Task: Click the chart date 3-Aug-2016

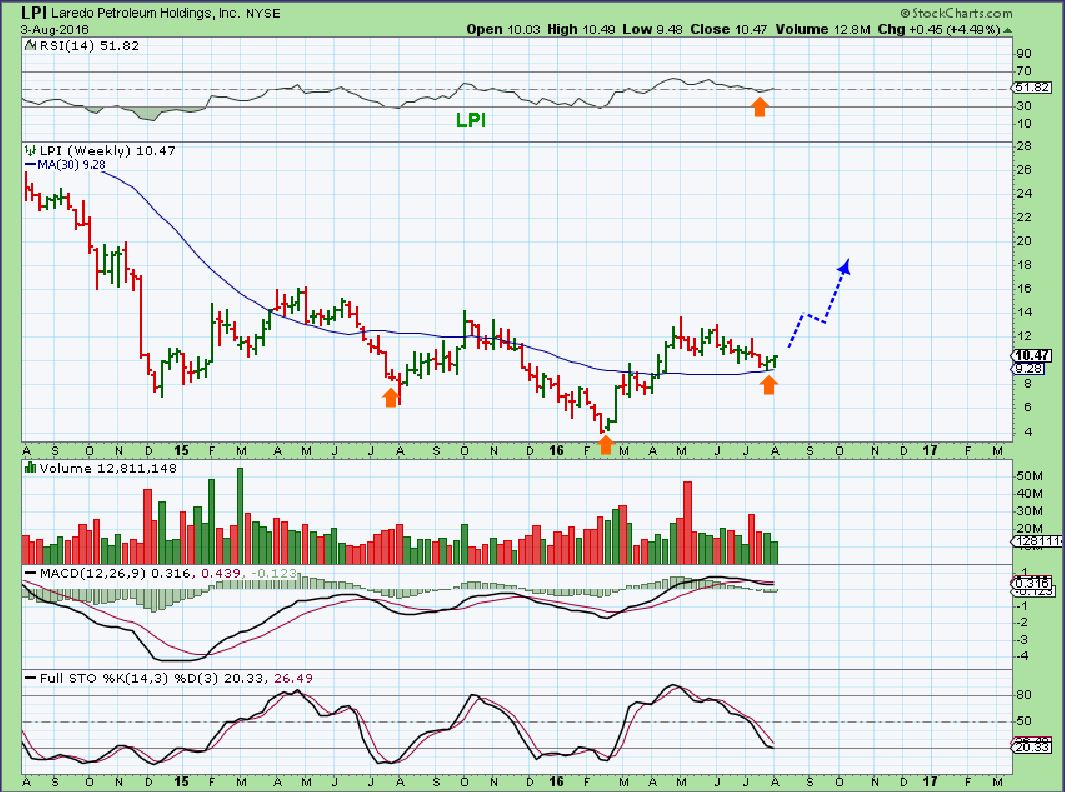Action: [x=54, y=30]
